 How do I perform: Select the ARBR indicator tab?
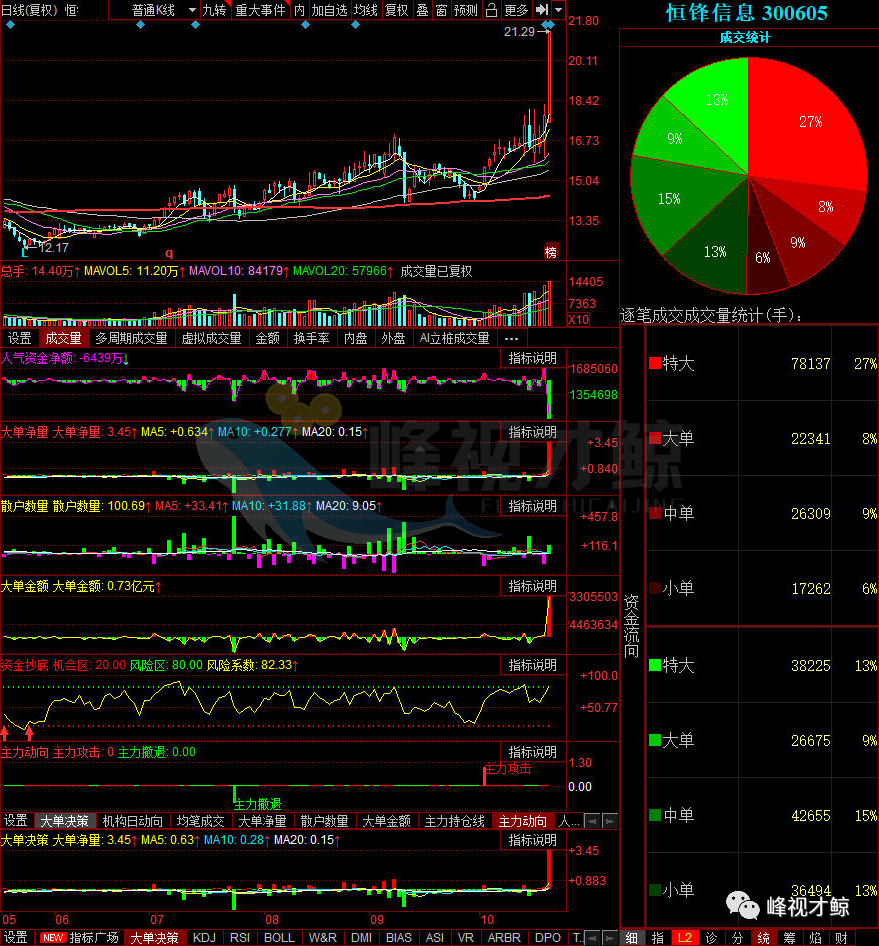point(504,938)
